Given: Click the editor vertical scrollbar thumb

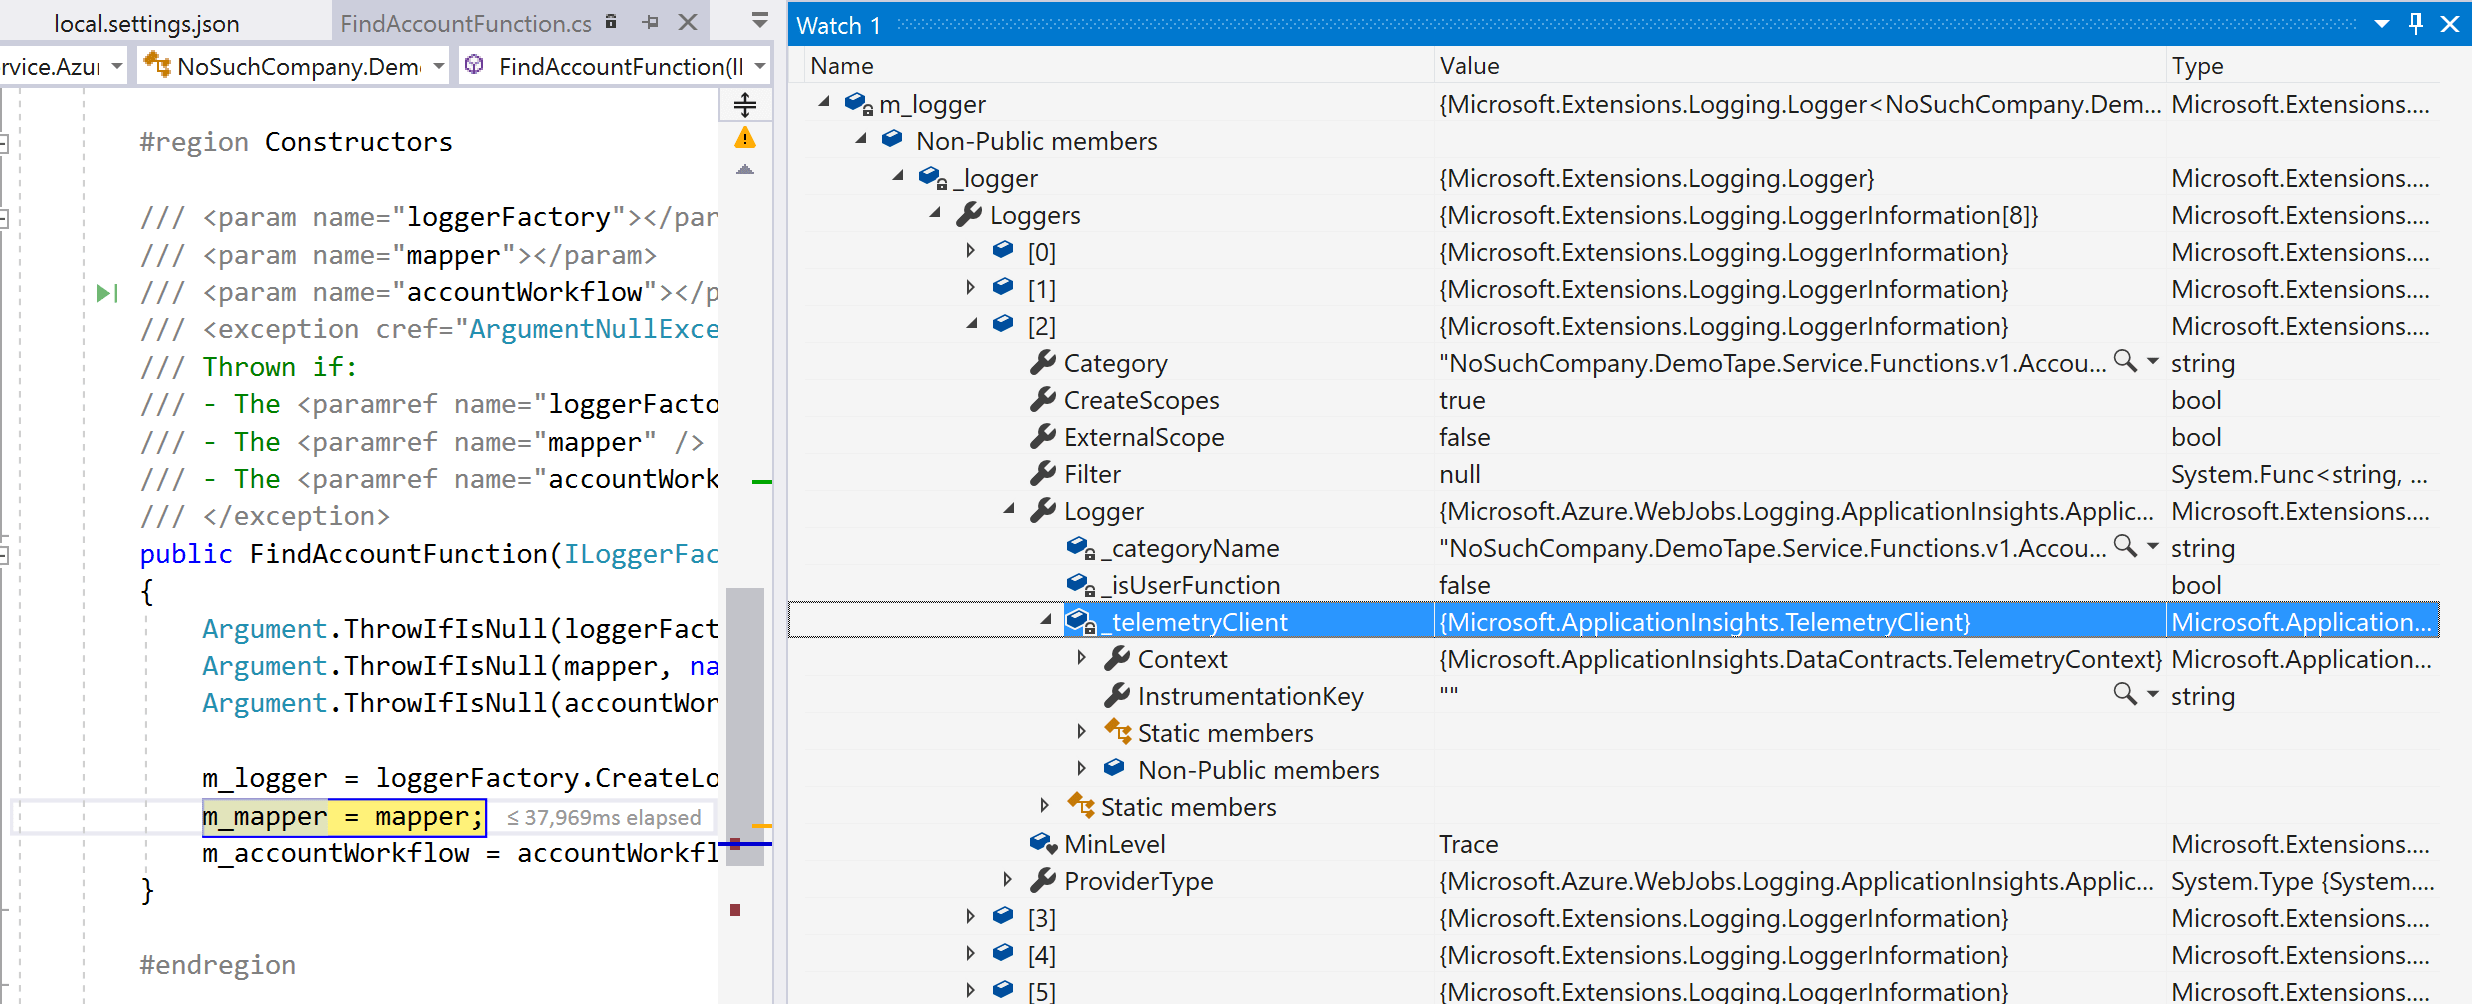Looking at the screenshot, I should click(x=745, y=726).
